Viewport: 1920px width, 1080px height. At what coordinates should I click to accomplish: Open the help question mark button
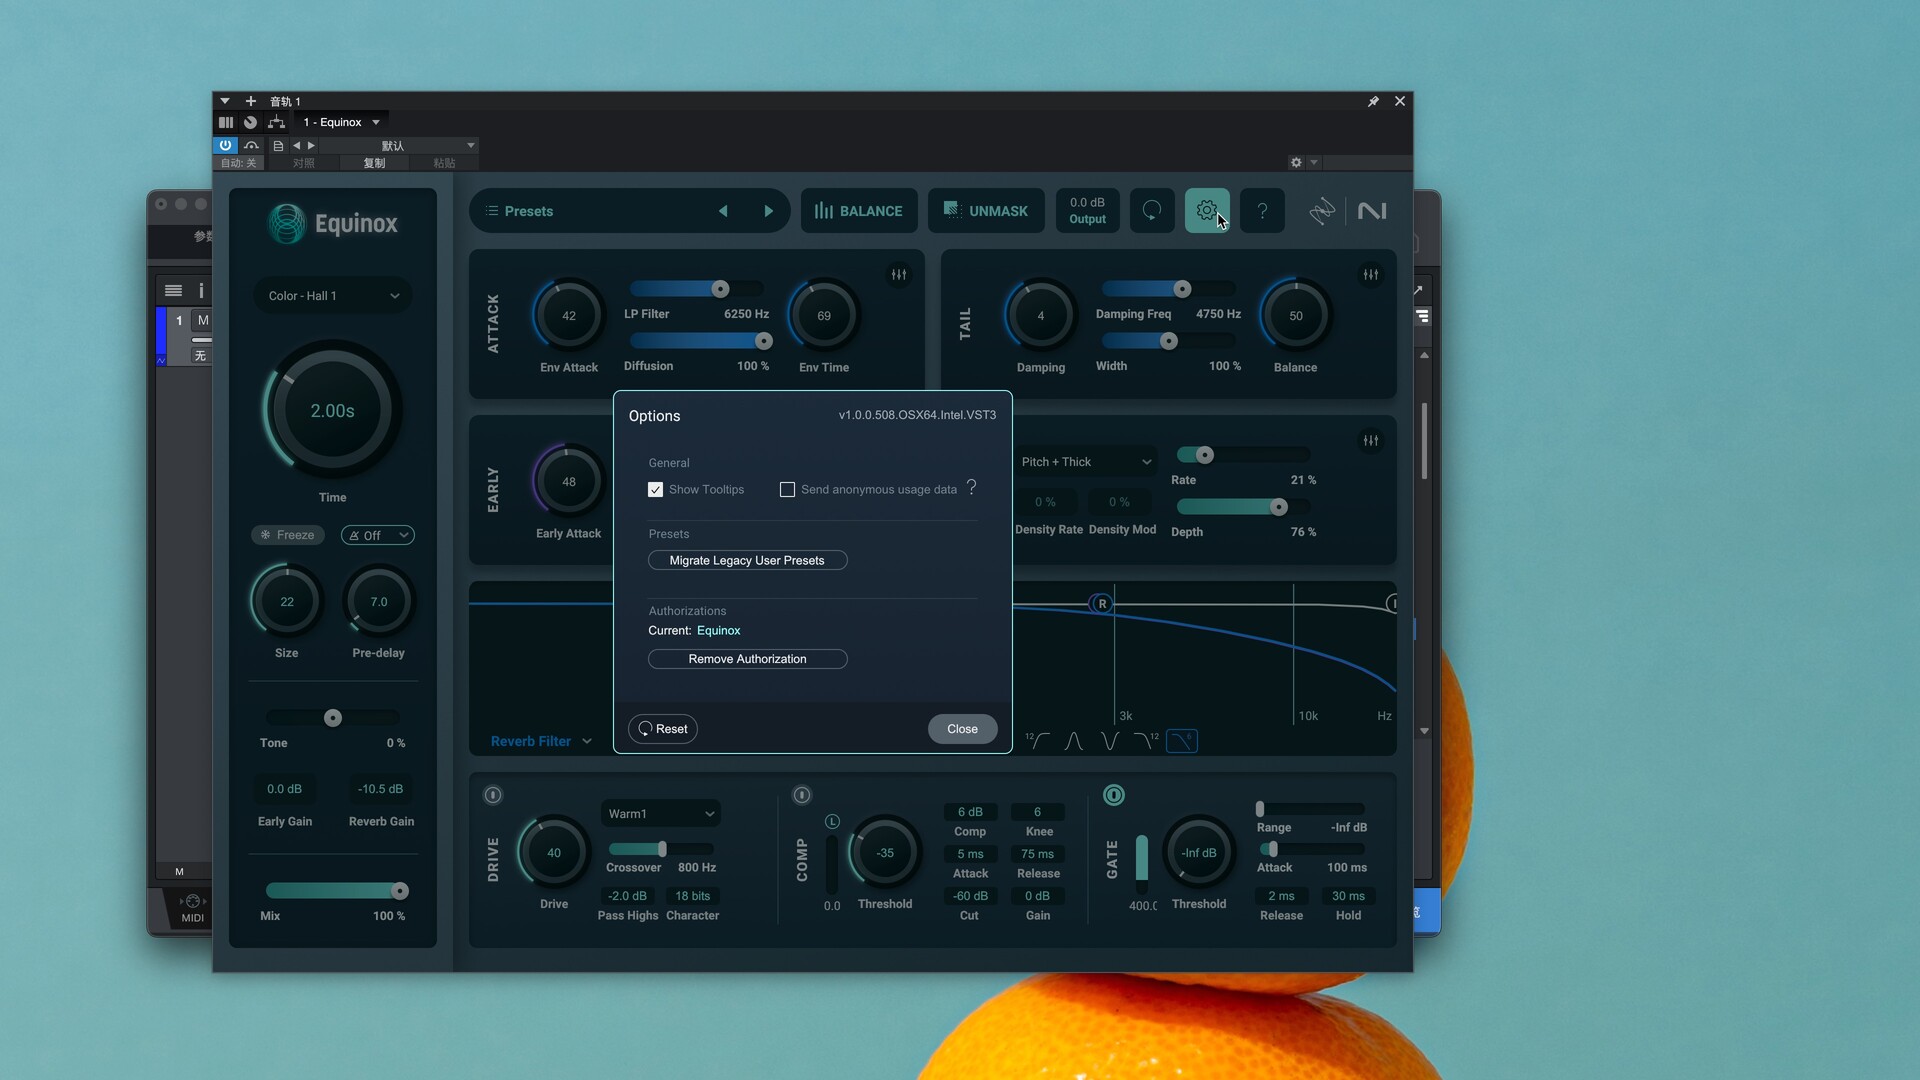1262,211
